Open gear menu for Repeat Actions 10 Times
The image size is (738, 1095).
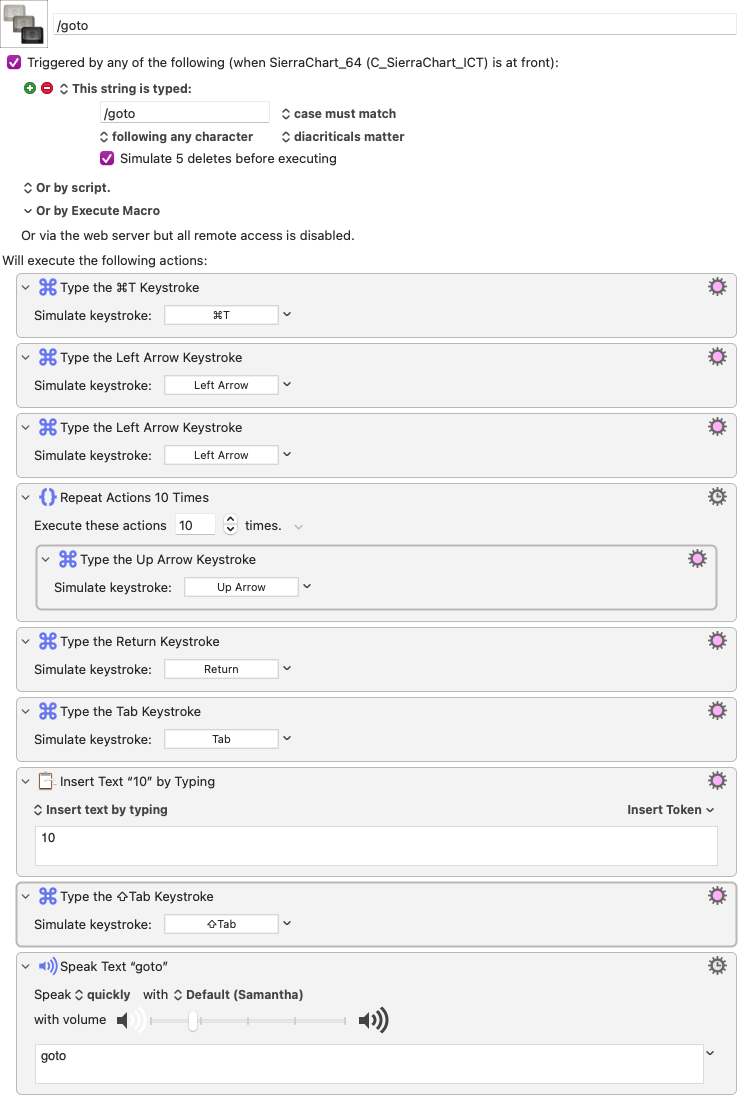pyautogui.click(x=717, y=497)
